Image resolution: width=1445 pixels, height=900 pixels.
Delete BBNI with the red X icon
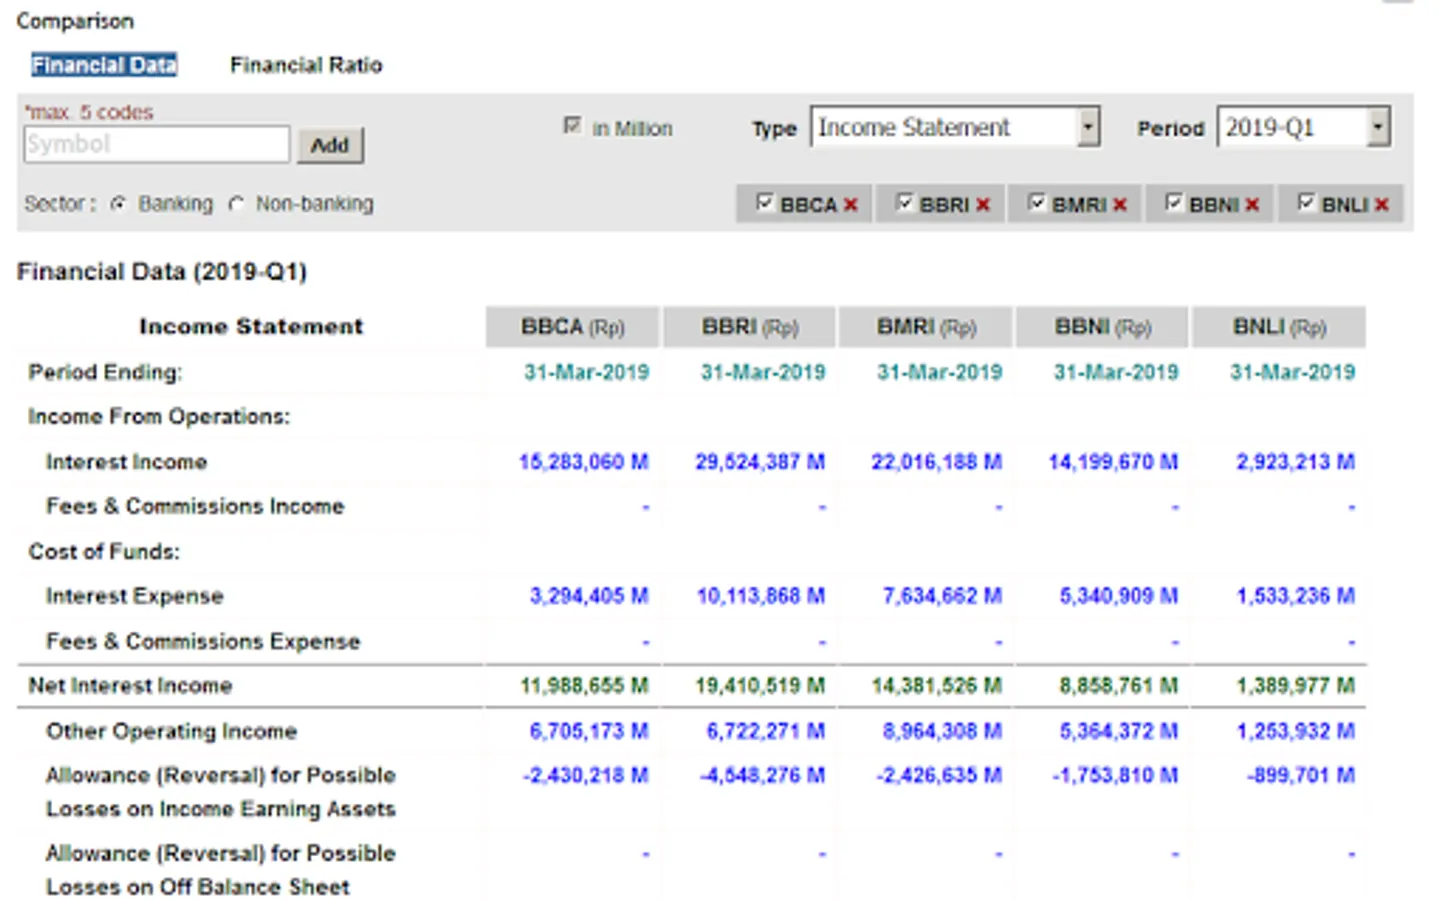pos(1252,205)
